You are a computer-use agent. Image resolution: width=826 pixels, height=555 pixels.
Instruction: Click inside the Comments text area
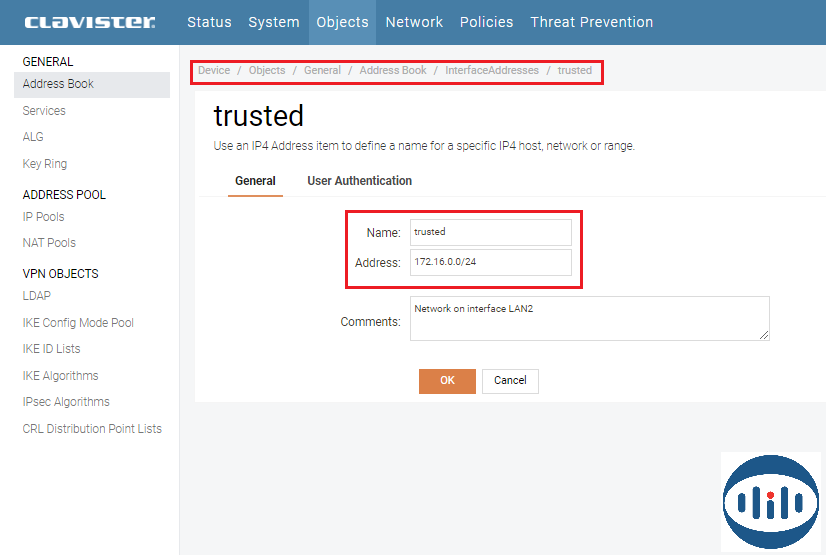point(589,318)
